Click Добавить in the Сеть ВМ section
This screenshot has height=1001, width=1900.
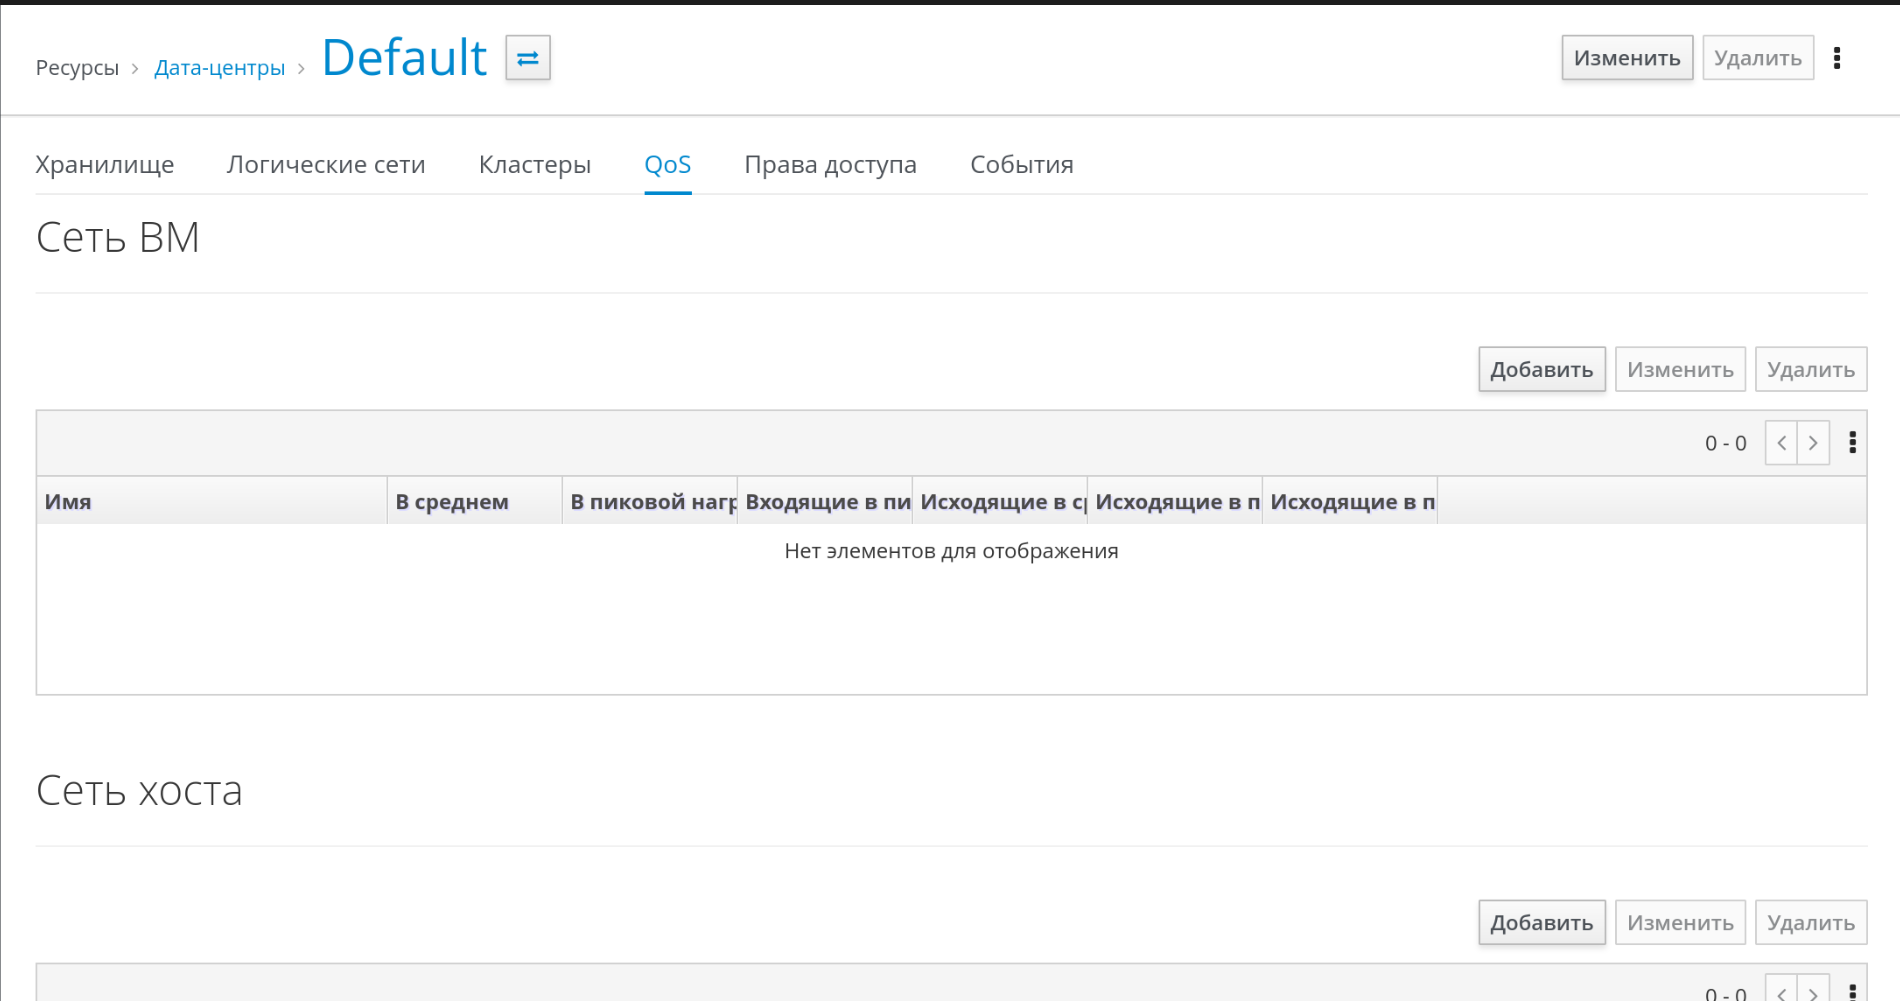click(x=1541, y=370)
